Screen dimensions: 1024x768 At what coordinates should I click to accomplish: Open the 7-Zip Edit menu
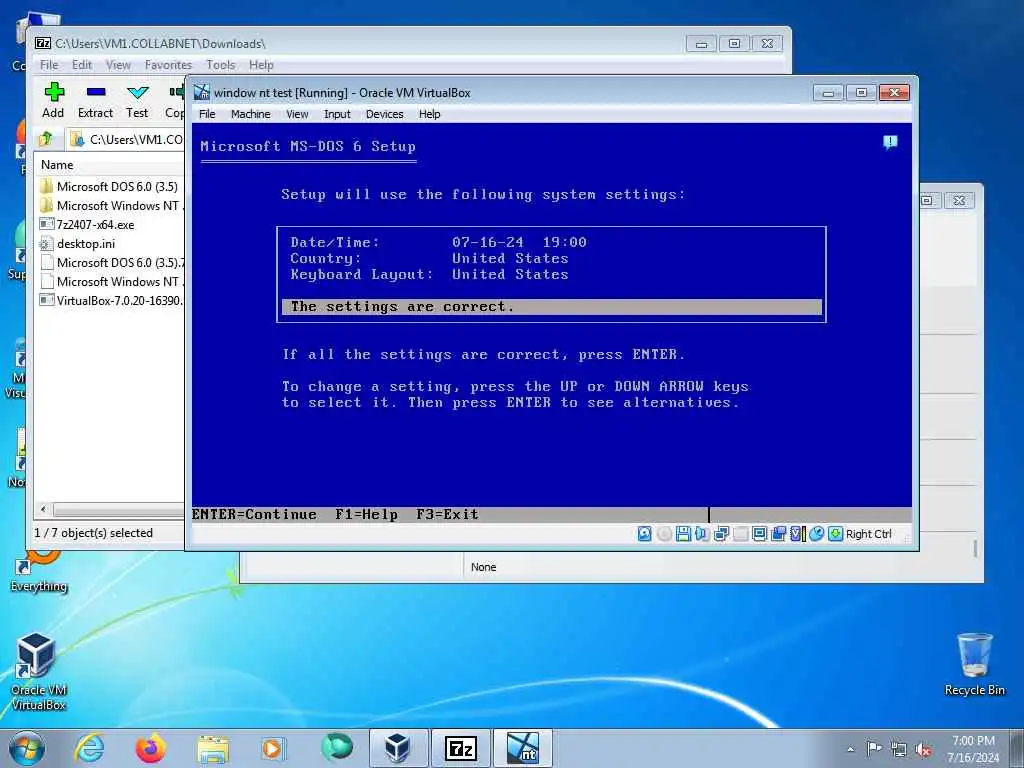pos(82,65)
